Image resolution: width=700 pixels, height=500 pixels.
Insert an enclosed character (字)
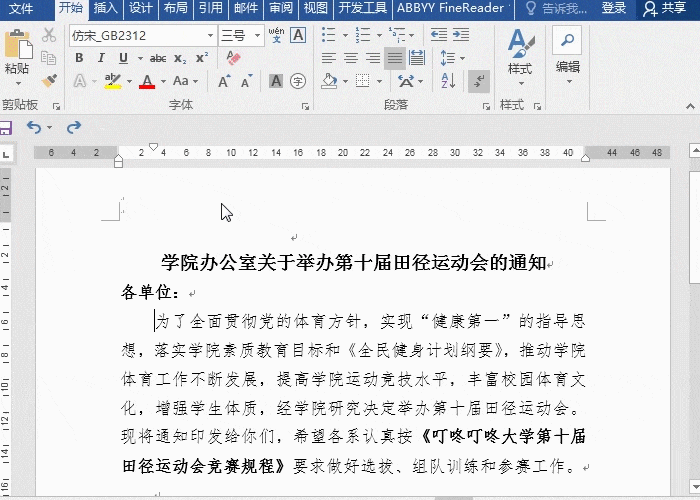tap(298, 81)
